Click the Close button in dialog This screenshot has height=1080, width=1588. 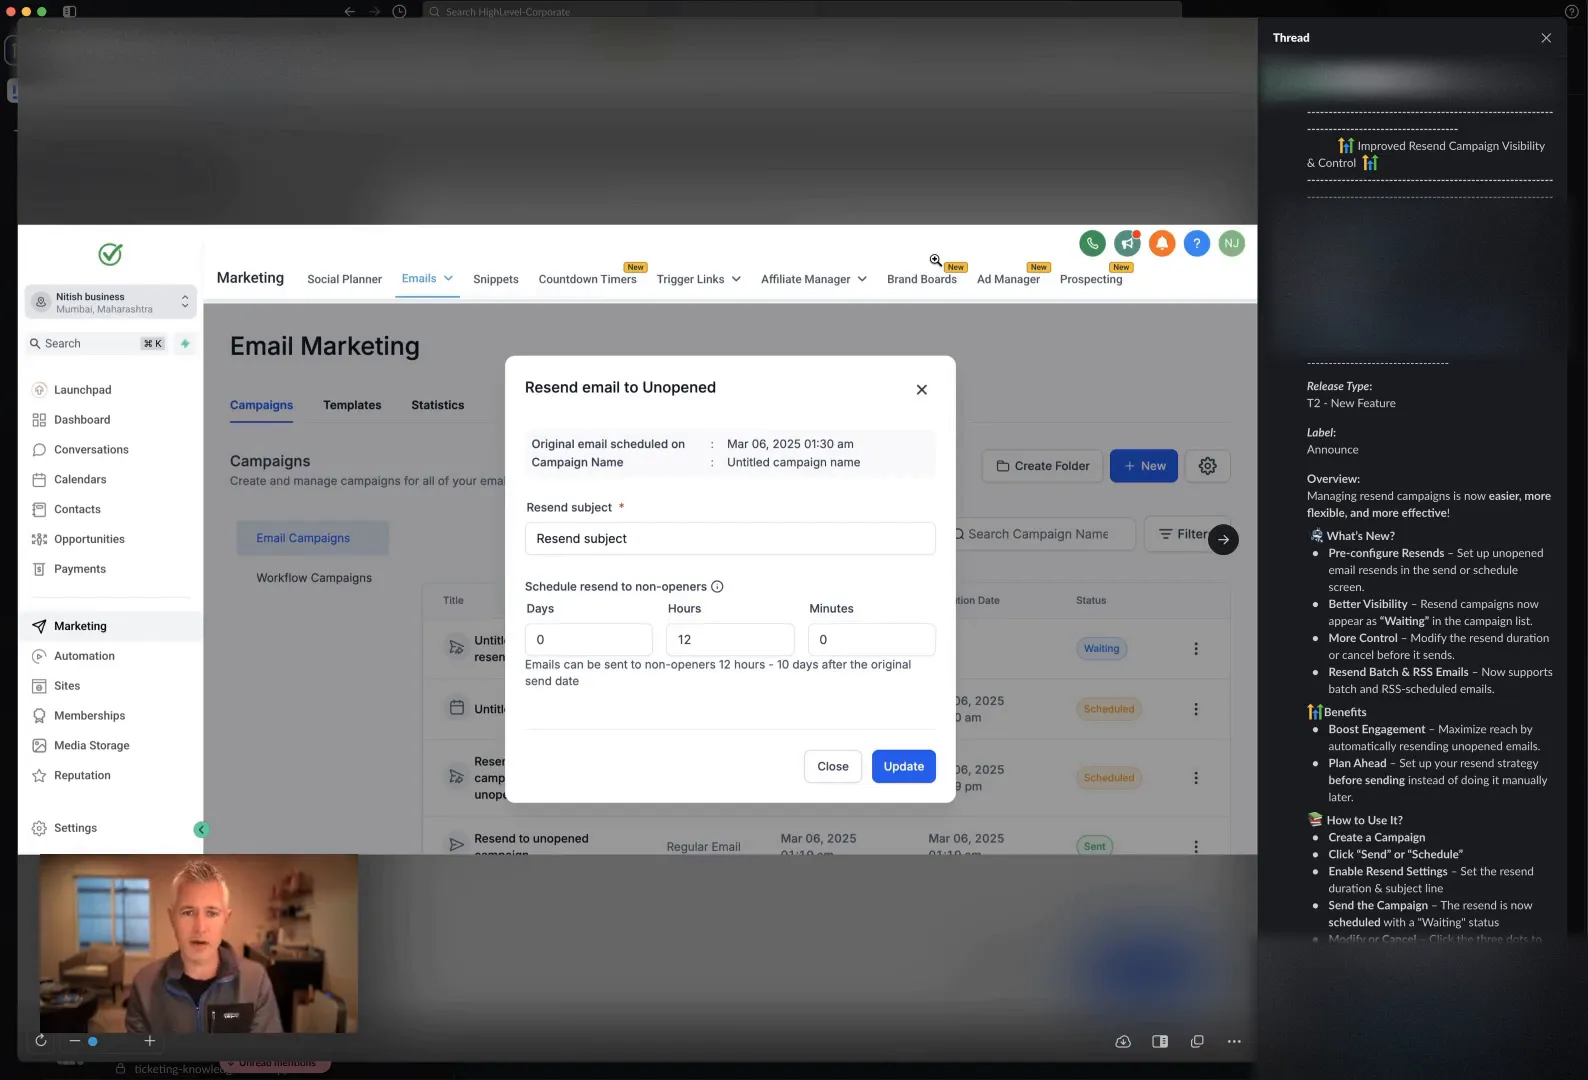pyautogui.click(x=833, y=767)
